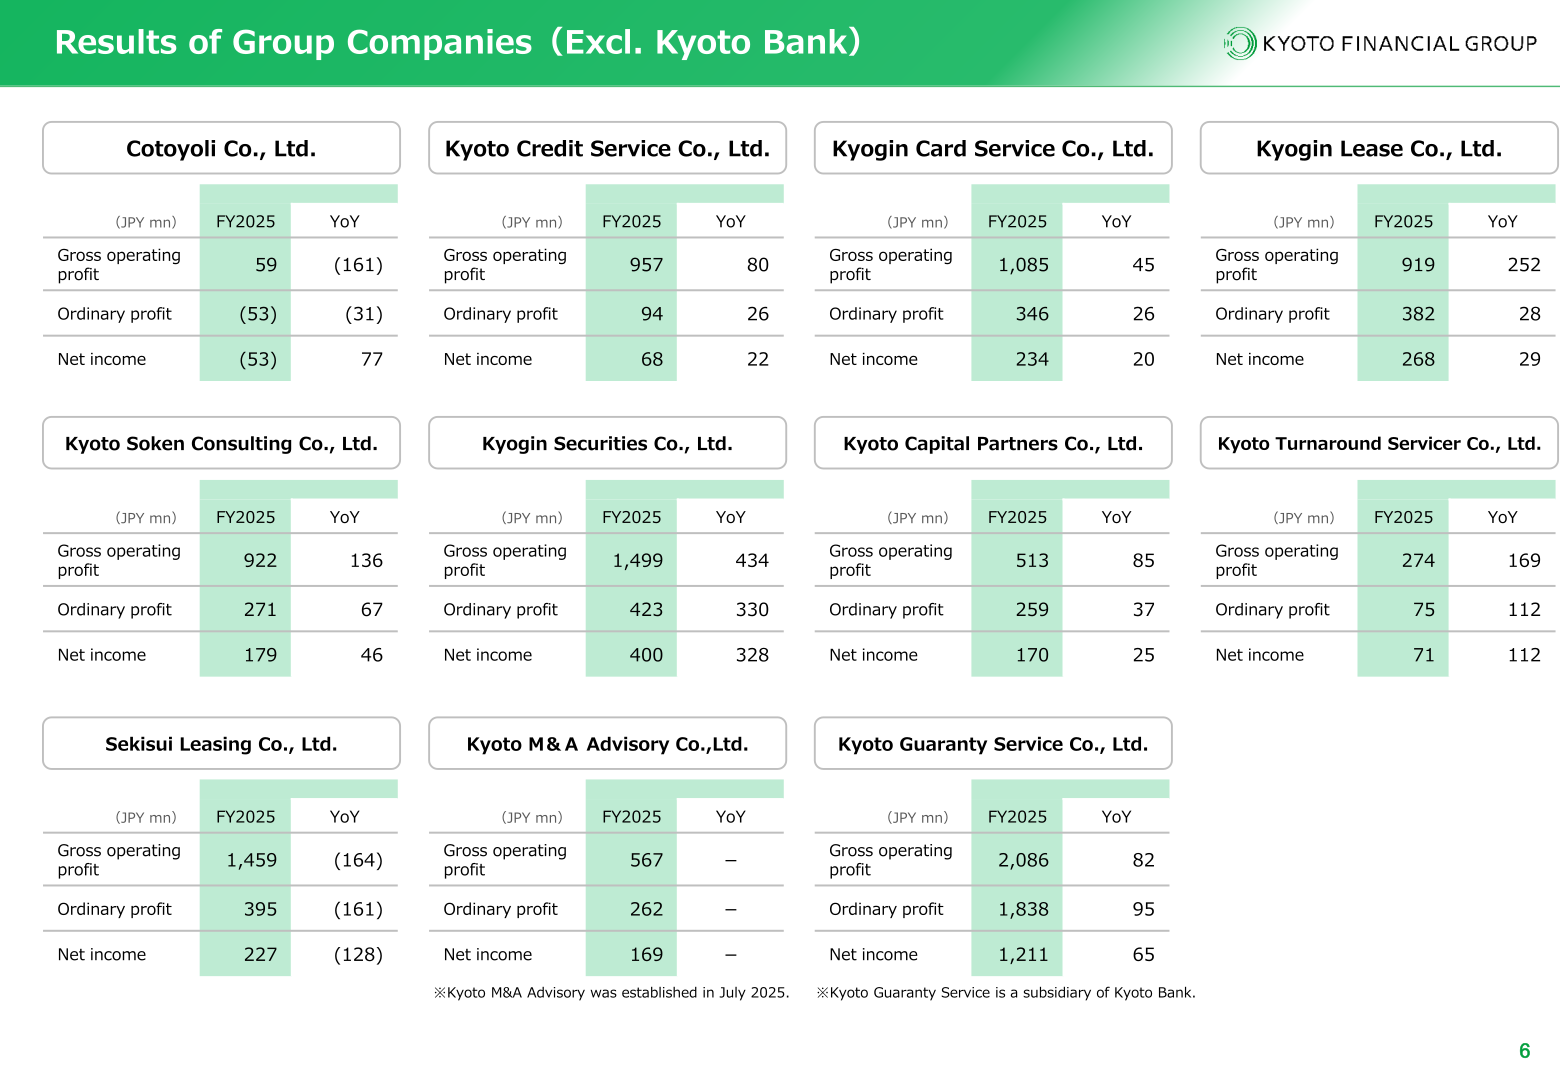Select Kyoto Soken Consulting net income 179
This screenshot has width=1560, height=1080.
point(260,655)
